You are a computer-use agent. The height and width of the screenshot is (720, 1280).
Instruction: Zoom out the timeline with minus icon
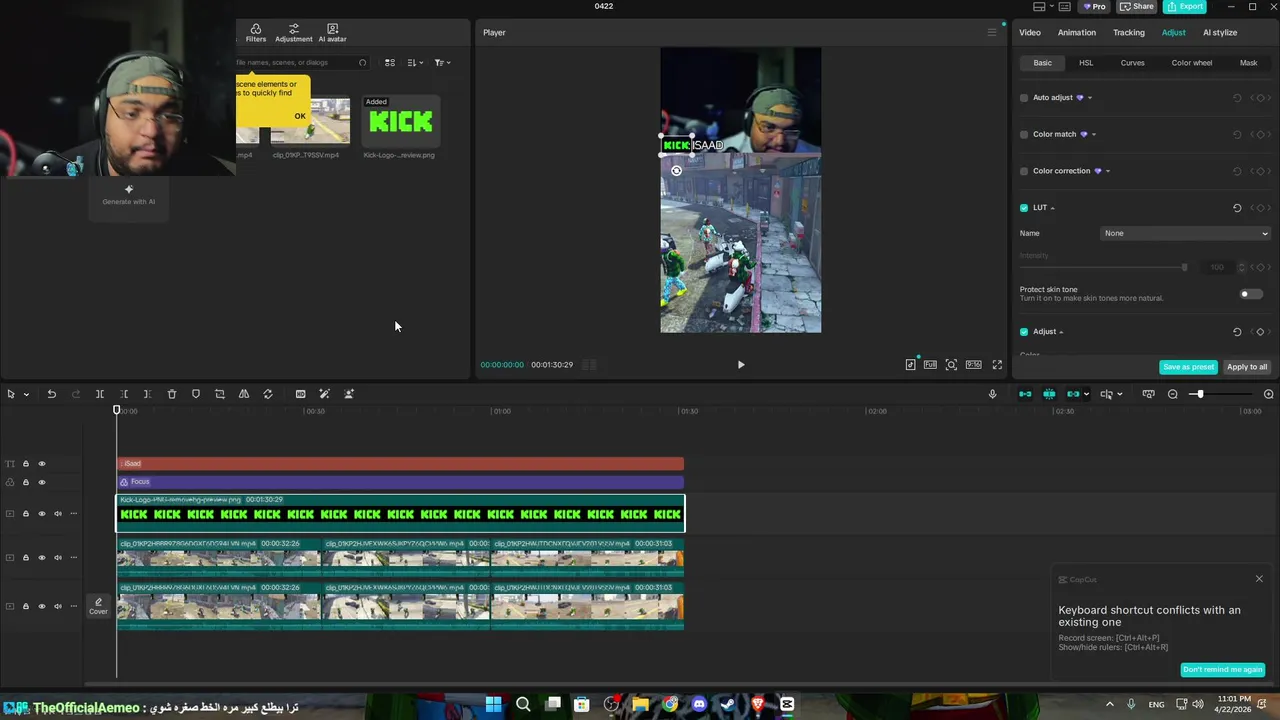click(1173, 394)
